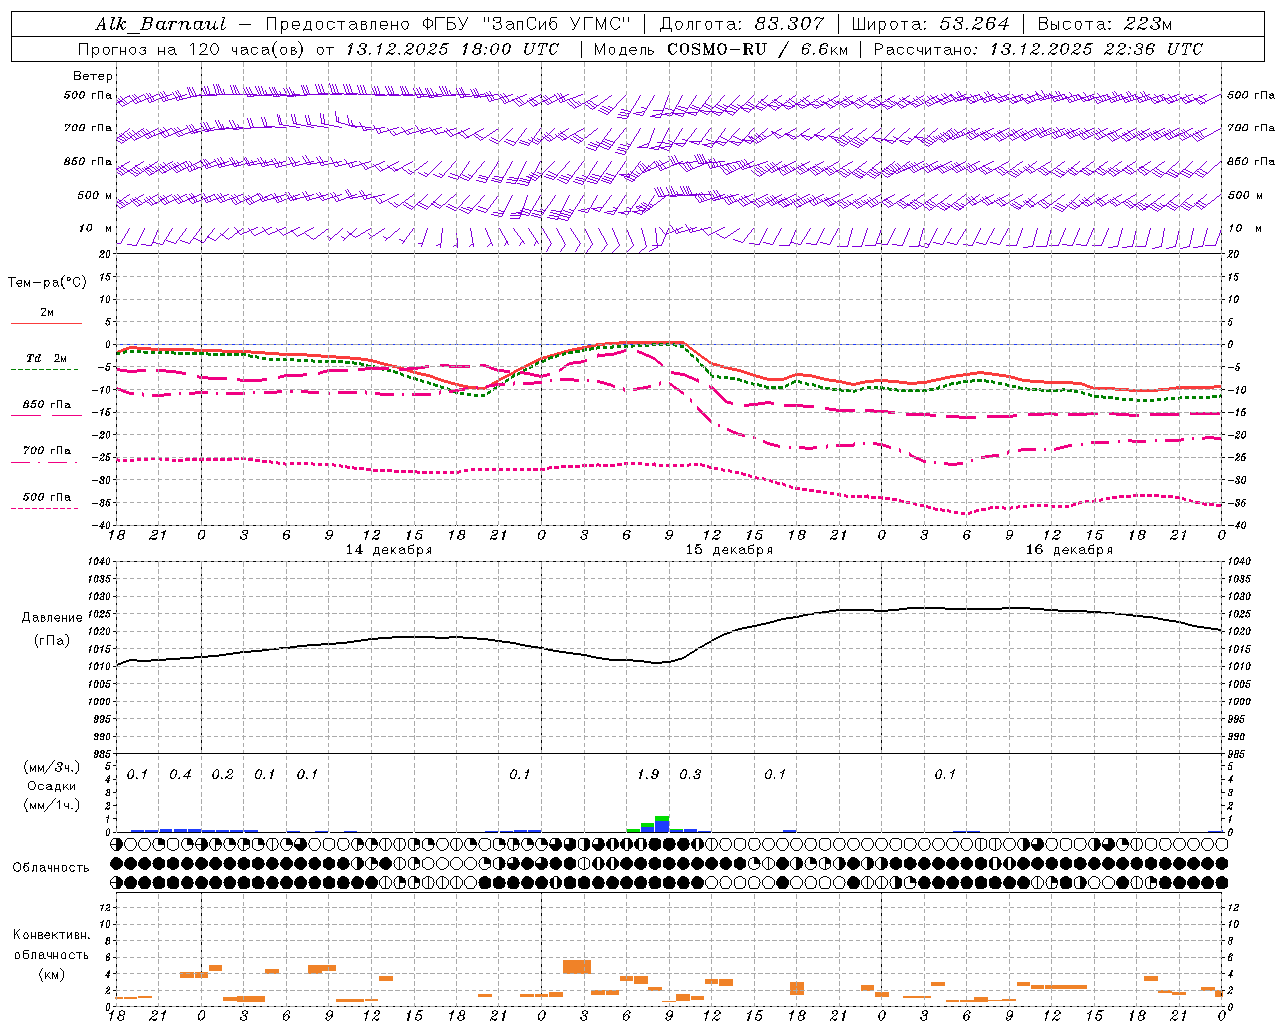Click the 0.3 precipitation amount value
This screenshot has width=1280, height=1024.
point(690,774)
